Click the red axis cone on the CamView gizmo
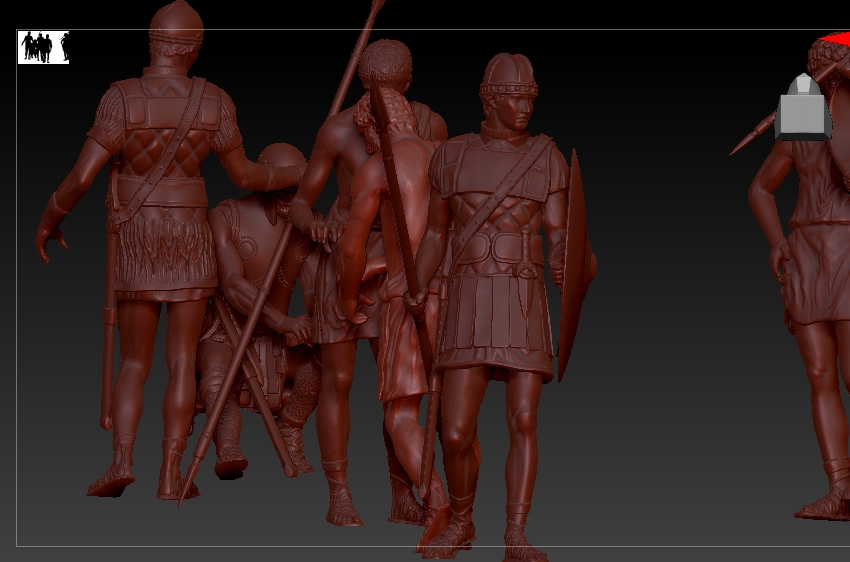The width and height of the screenshot is (850, 562). (x=832, y=40)
